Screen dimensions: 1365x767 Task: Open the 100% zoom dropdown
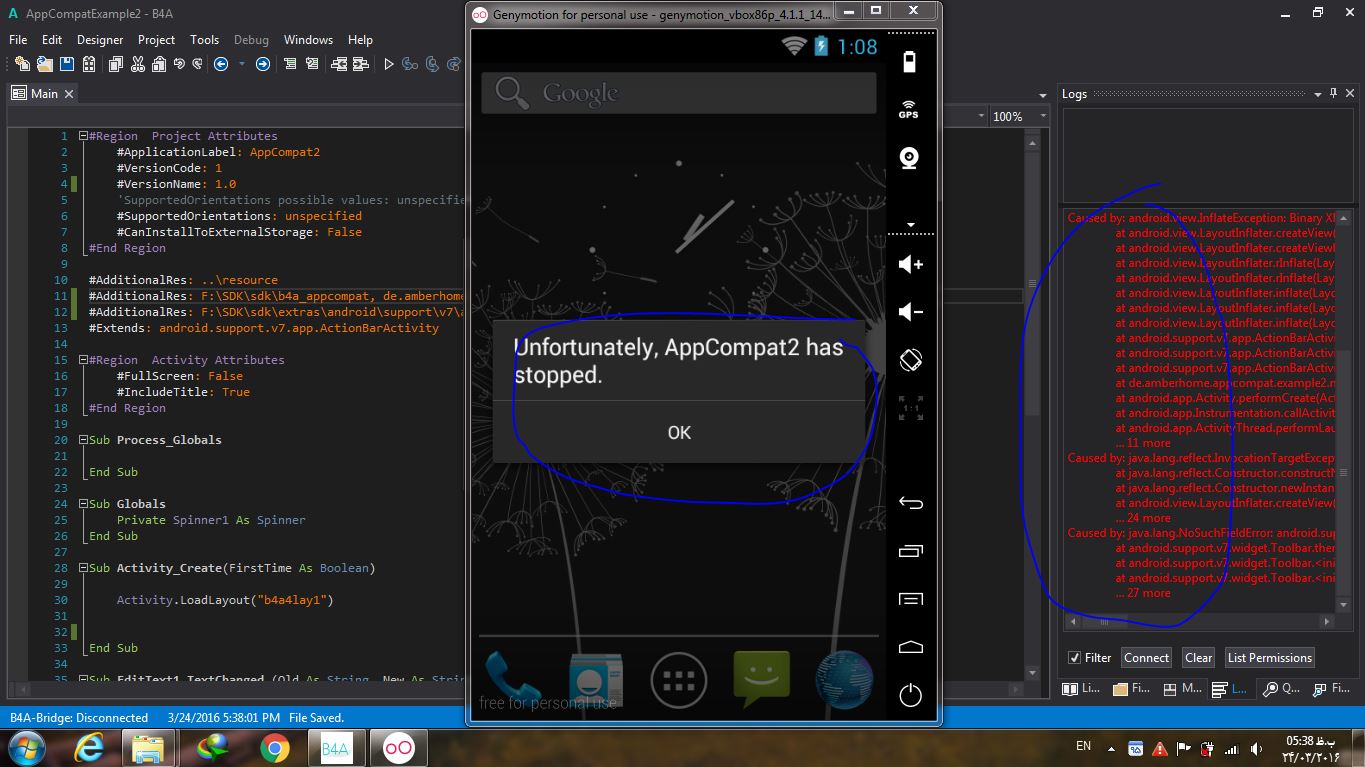click(1042, 117)
